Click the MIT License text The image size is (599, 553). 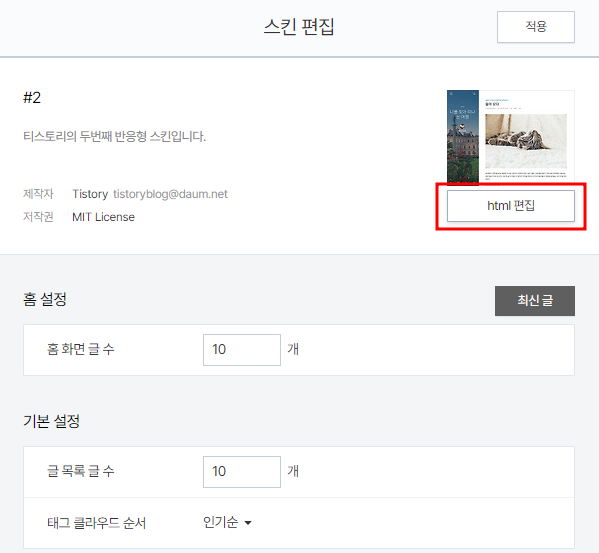[104, 217]
